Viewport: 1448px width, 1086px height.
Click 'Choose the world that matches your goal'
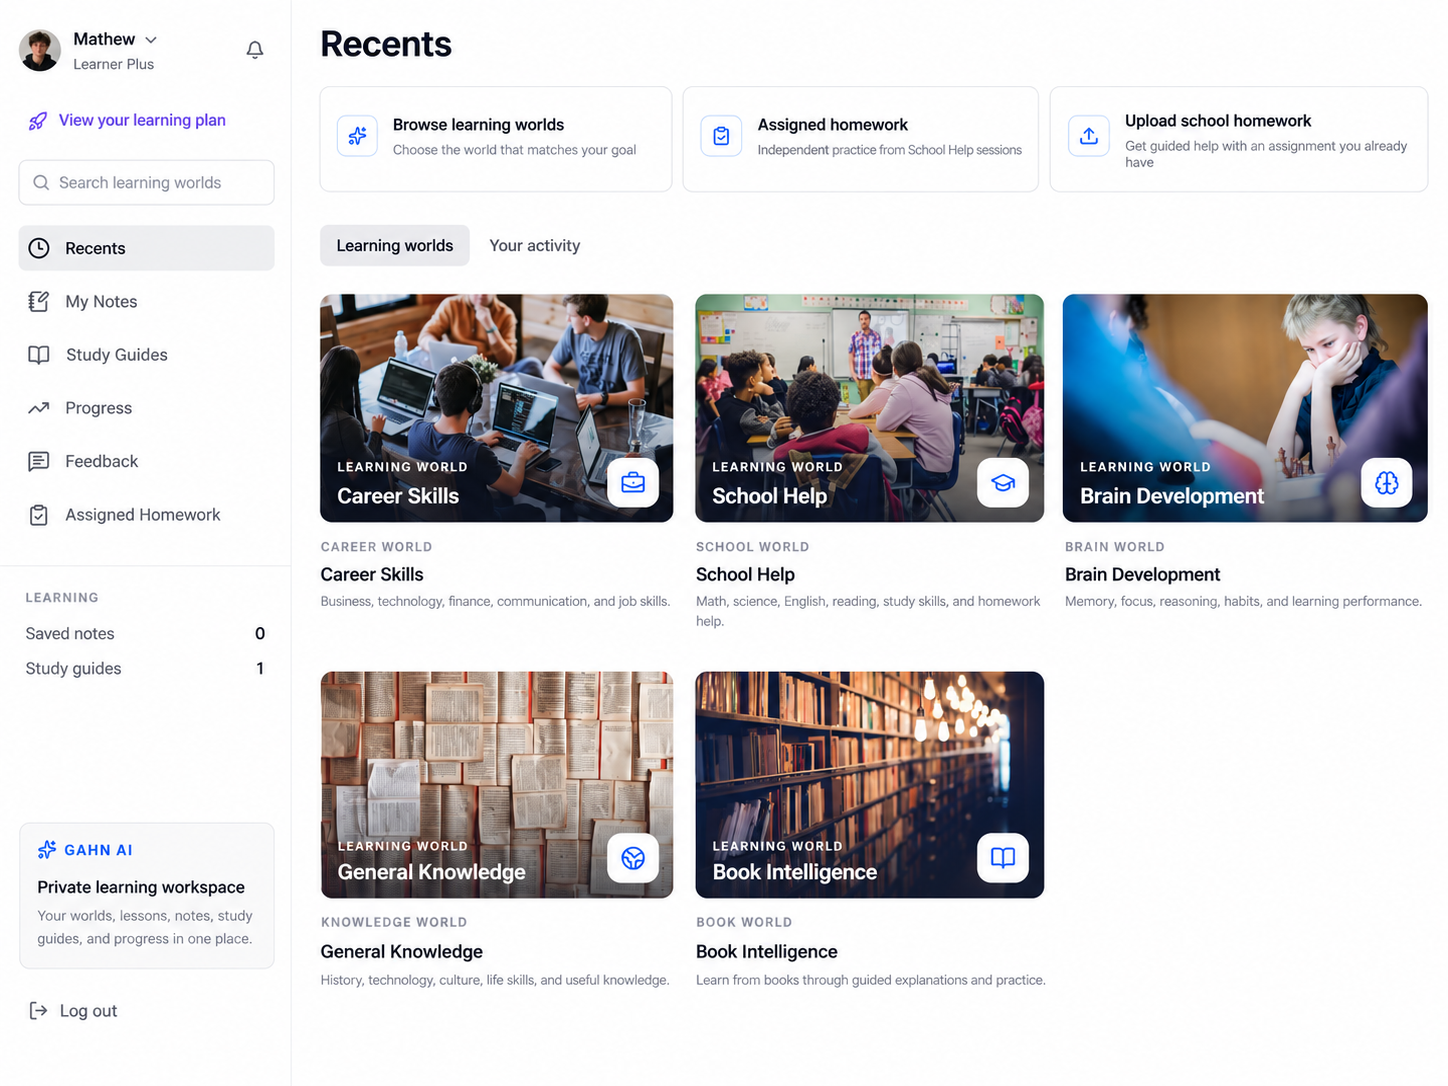pos(515,150)
